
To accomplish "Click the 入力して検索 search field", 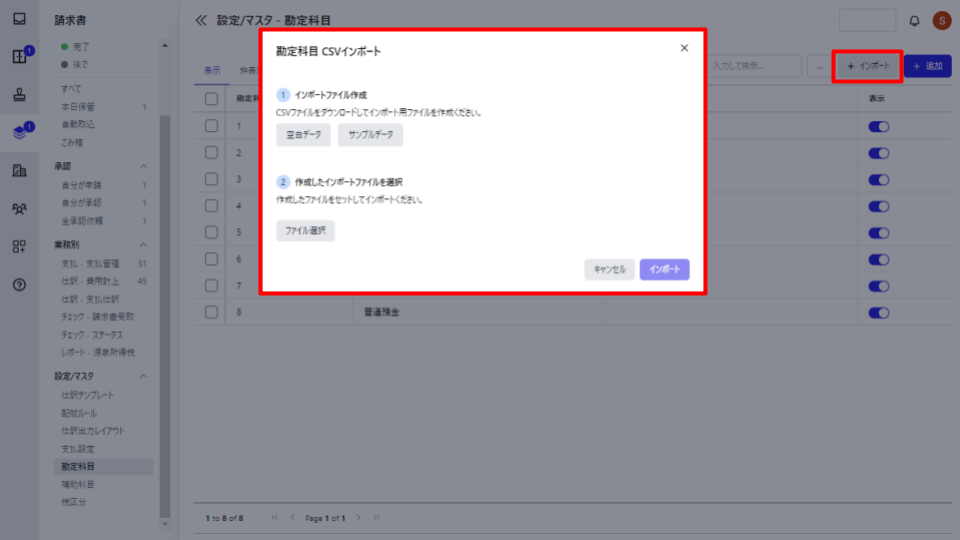I will [x=754, y=66].
